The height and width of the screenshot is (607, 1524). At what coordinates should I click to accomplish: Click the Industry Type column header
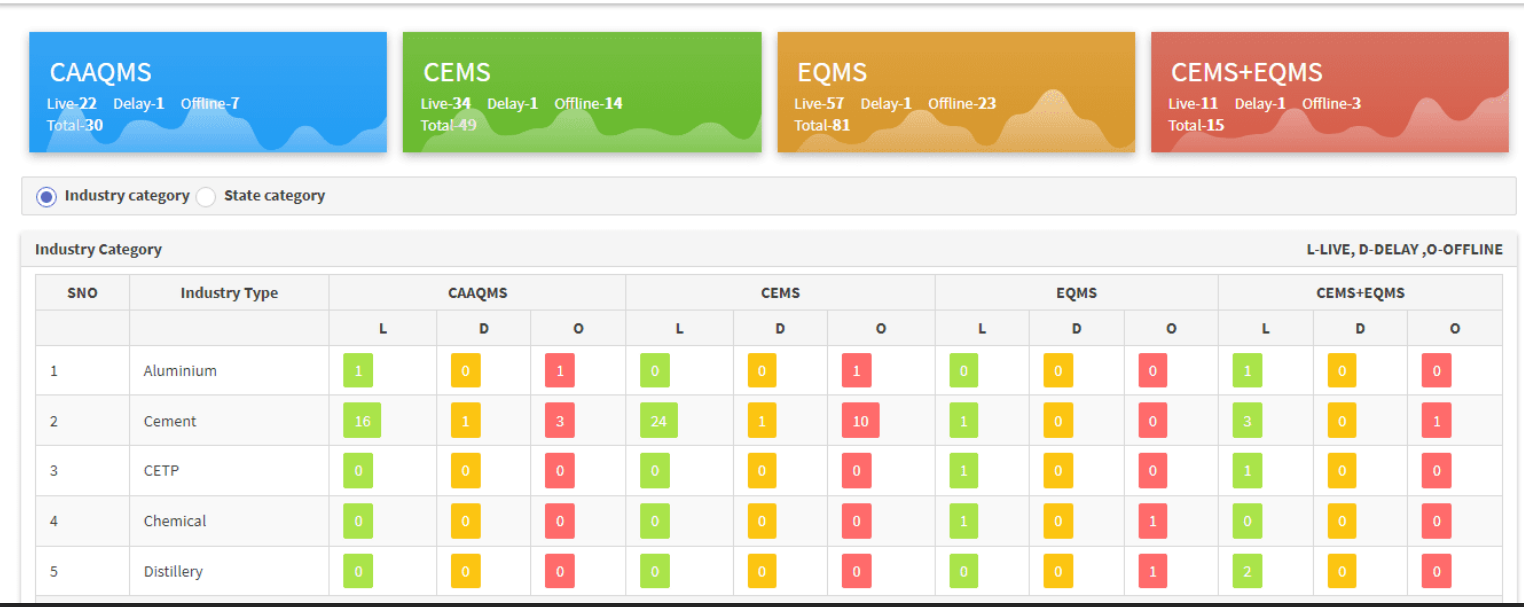(229, 293)
